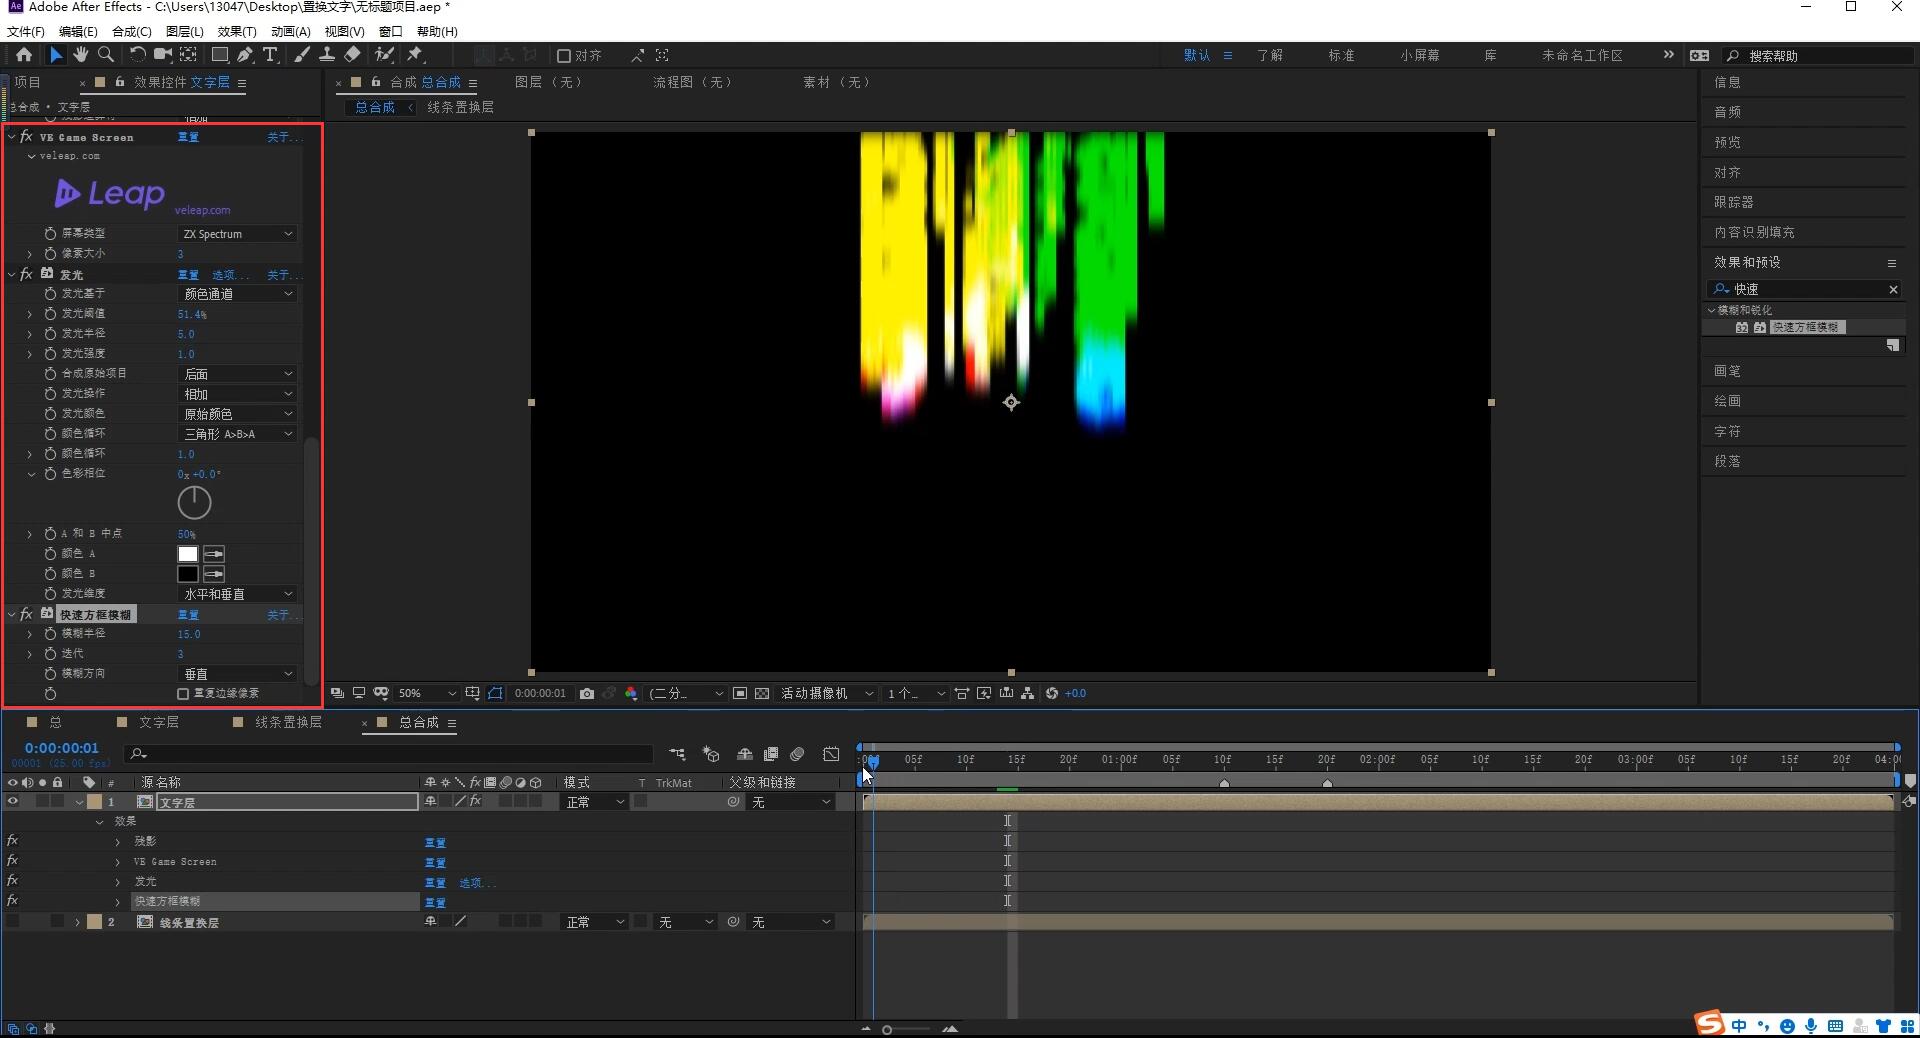Open the 50% magnification dropdown

tap(427, 693)
